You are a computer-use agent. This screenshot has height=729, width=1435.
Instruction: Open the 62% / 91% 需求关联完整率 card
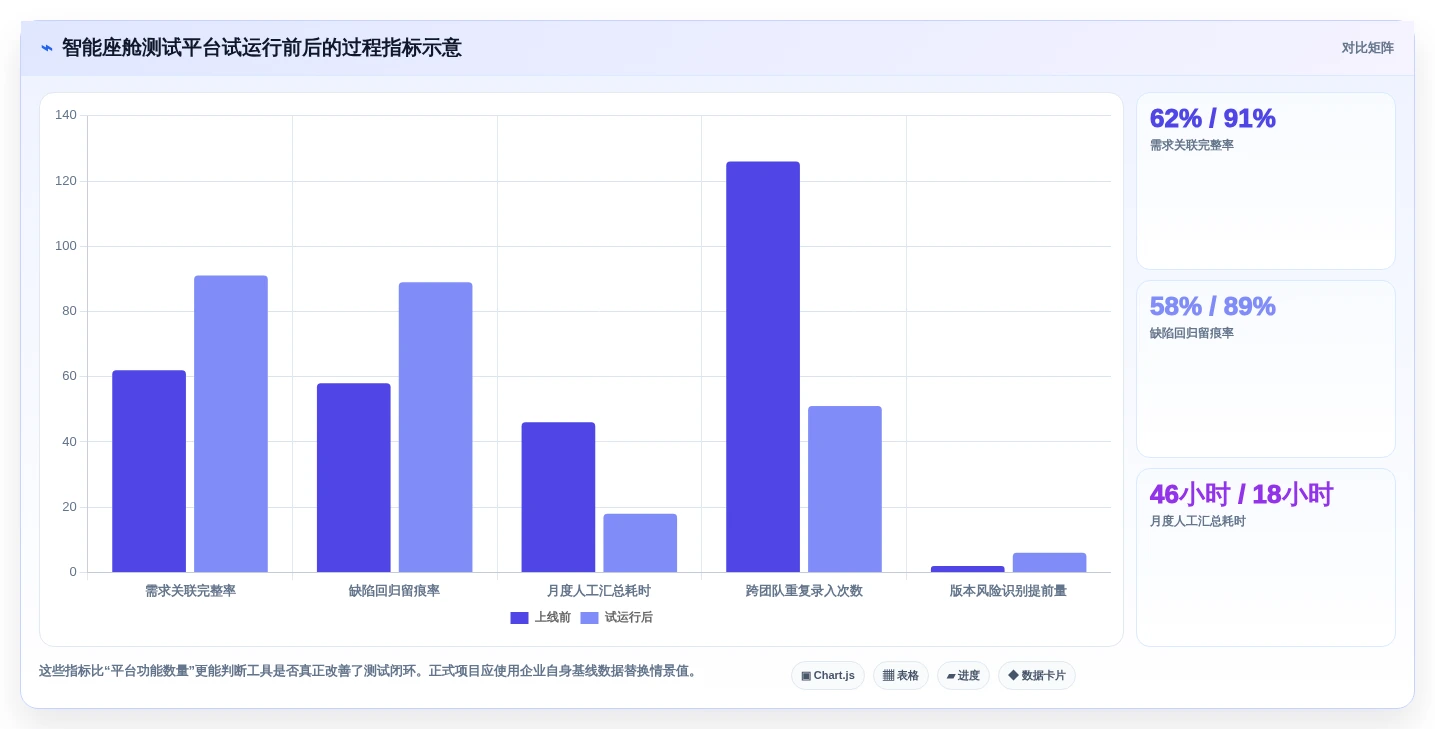(x=1265, y=181)
